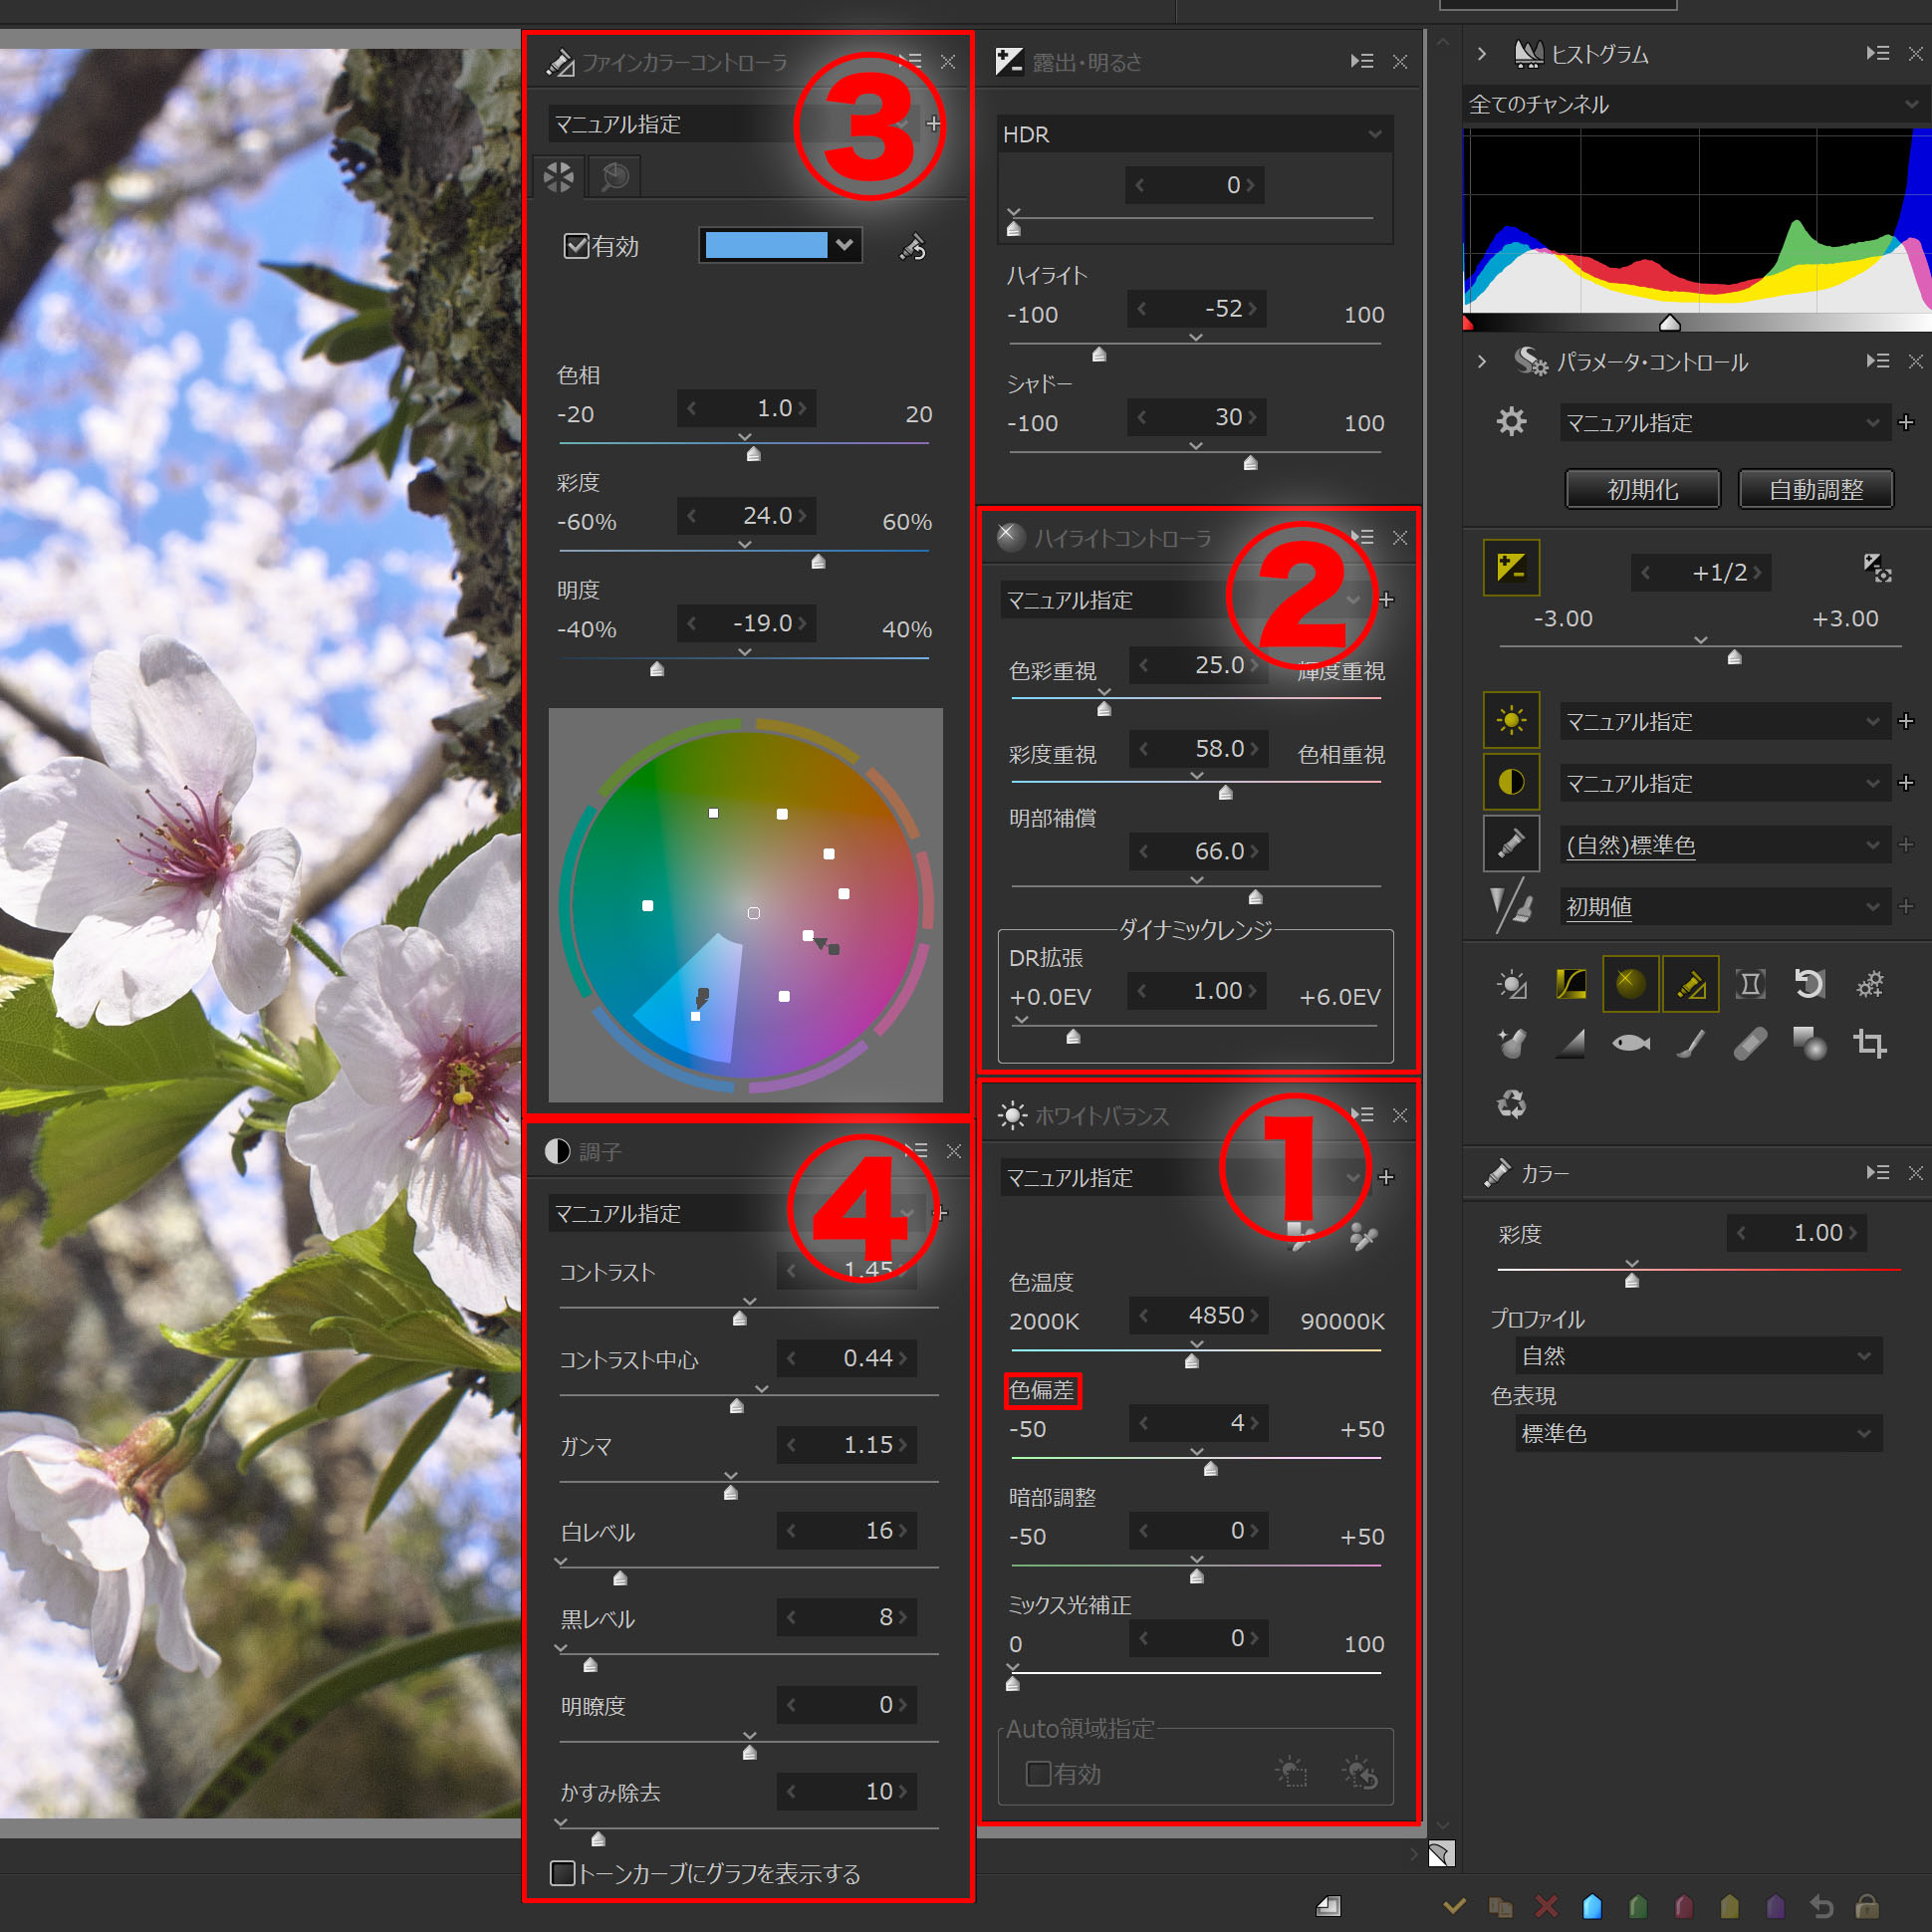Click the 初期化 button
The height and width of the screenshot is (1932, 1932).
pos(1642,489)
